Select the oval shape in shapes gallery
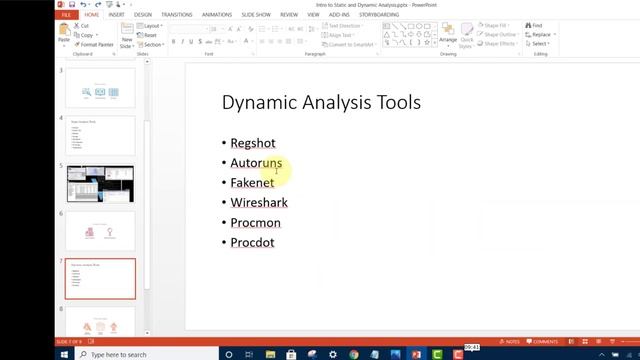 [419, 27]
